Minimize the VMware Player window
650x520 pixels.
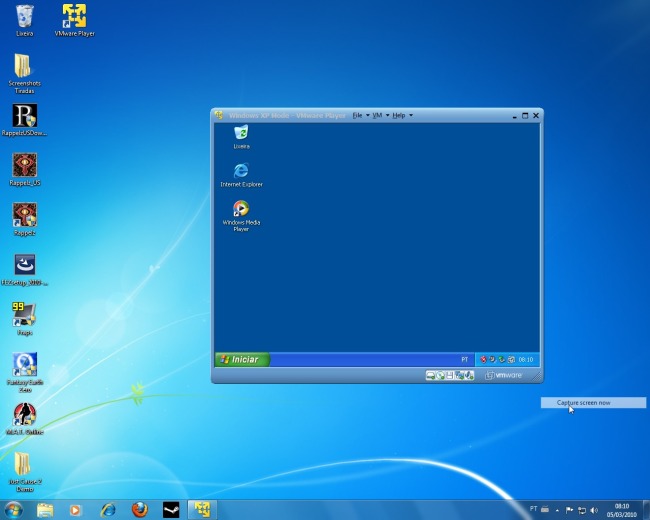(514, 116)
